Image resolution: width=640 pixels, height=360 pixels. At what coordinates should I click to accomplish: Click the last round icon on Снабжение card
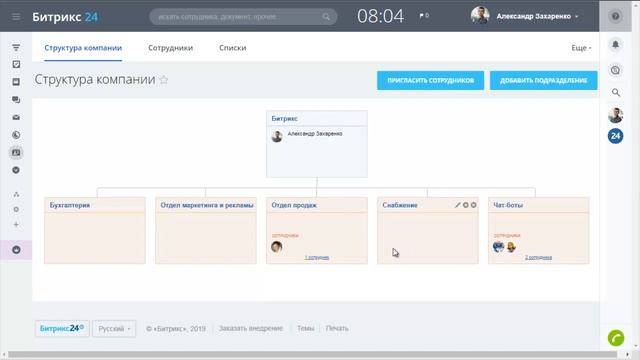point(473,205)
